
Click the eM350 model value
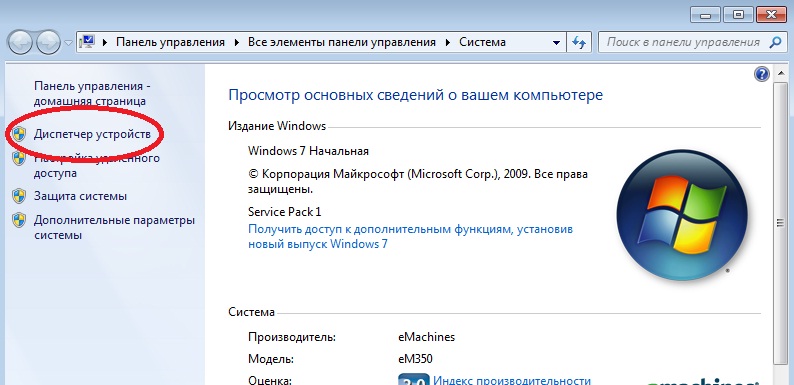pos(415,360)
